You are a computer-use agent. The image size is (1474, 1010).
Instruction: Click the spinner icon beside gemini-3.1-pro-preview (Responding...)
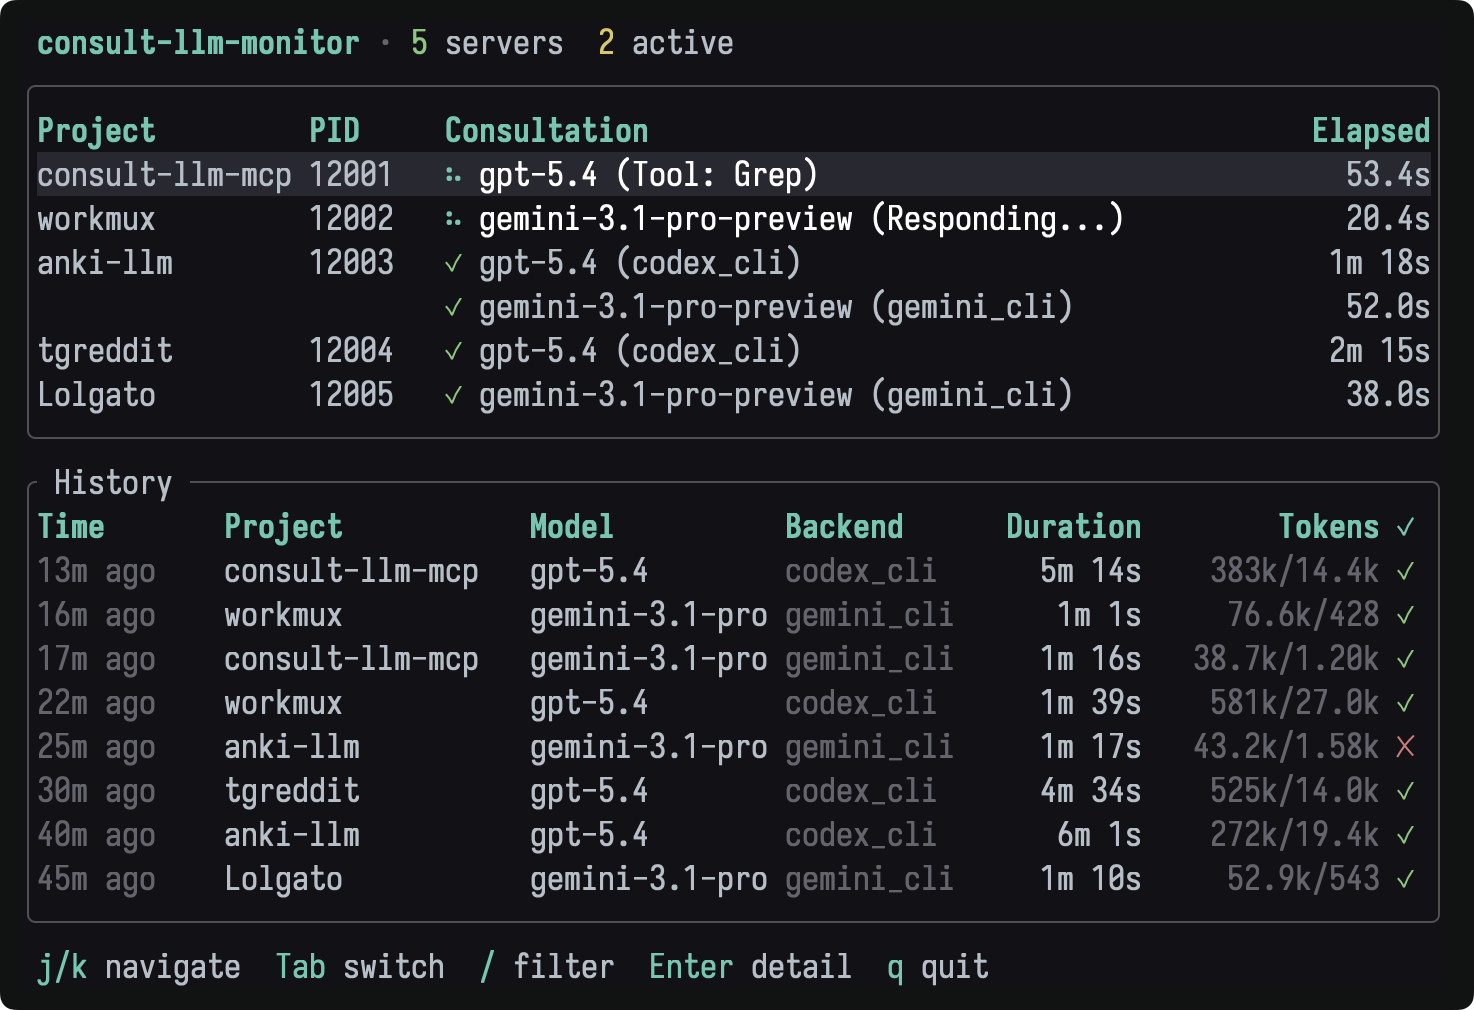click(454, 219)
